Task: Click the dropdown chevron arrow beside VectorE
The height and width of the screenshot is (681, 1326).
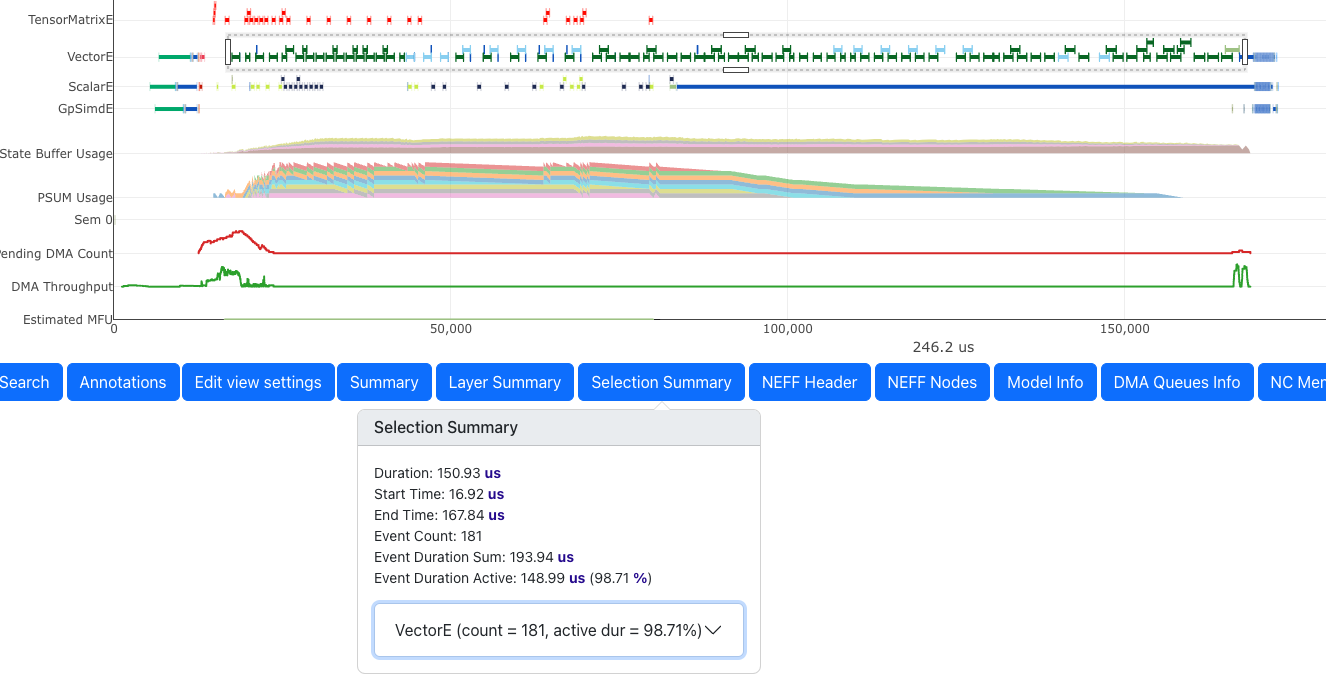Action: 713,630
